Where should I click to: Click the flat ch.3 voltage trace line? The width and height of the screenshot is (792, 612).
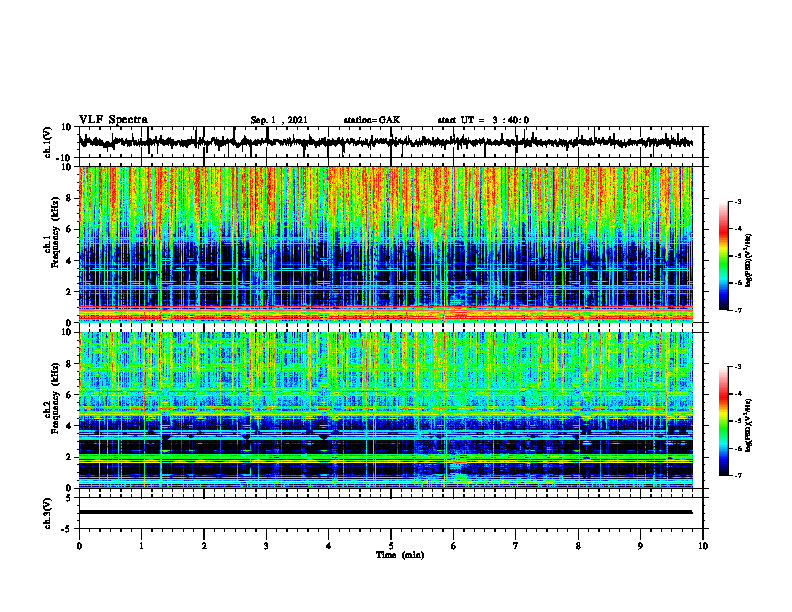pos(385,512)
